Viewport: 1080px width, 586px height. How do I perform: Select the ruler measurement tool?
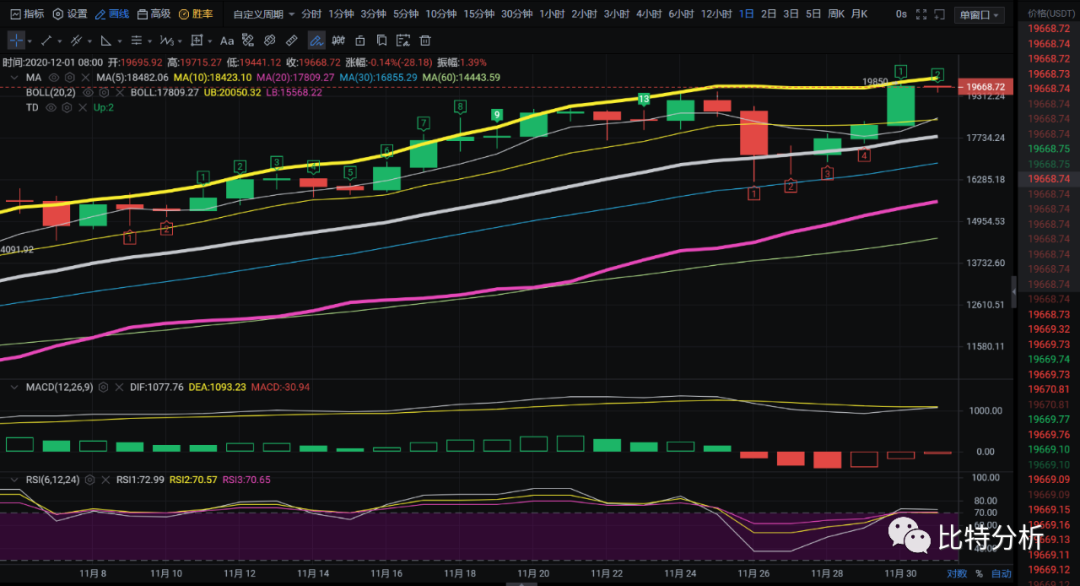click(x=291, y=40)
